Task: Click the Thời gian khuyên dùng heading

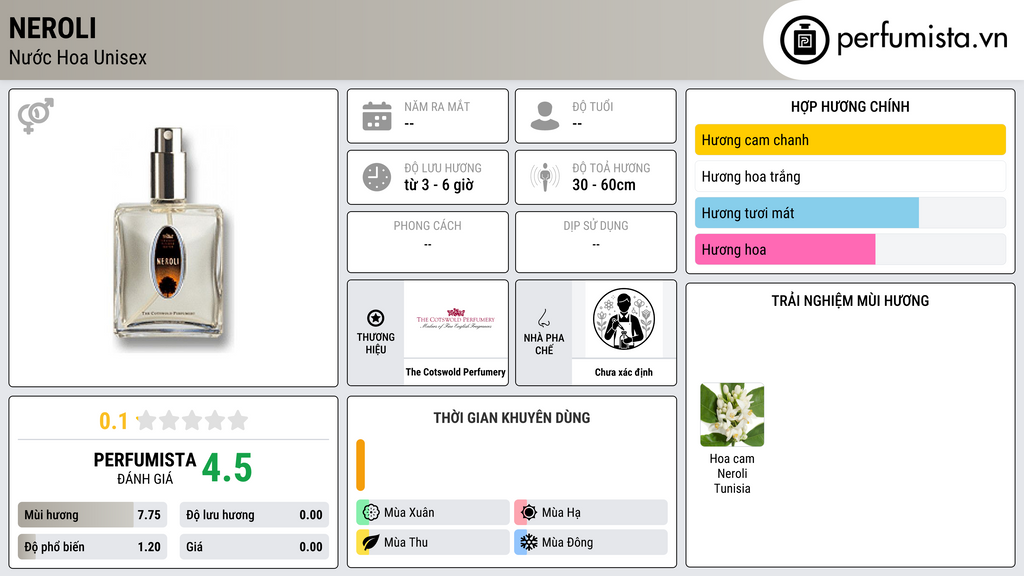Action: (512, 418)
